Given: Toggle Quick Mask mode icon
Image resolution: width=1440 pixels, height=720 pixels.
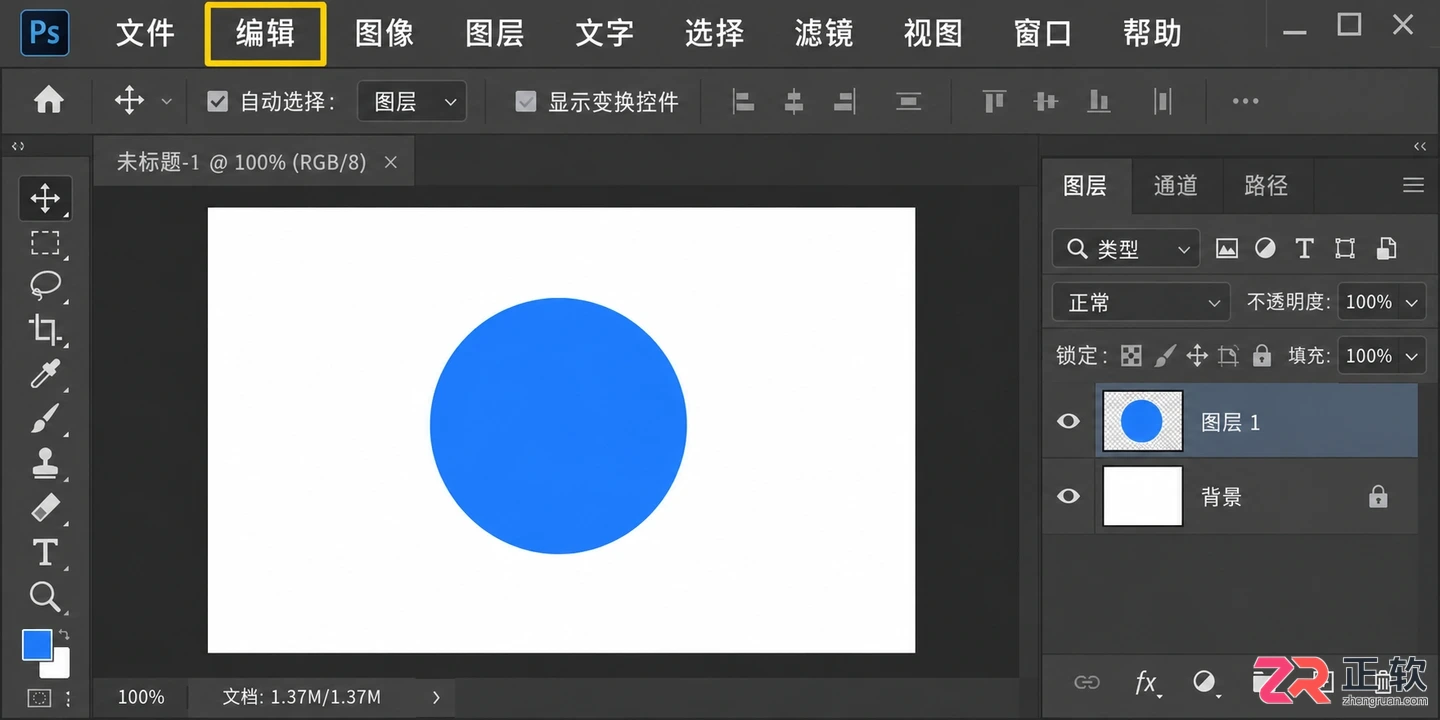Looking at the screenshot, I should point(39,697).
